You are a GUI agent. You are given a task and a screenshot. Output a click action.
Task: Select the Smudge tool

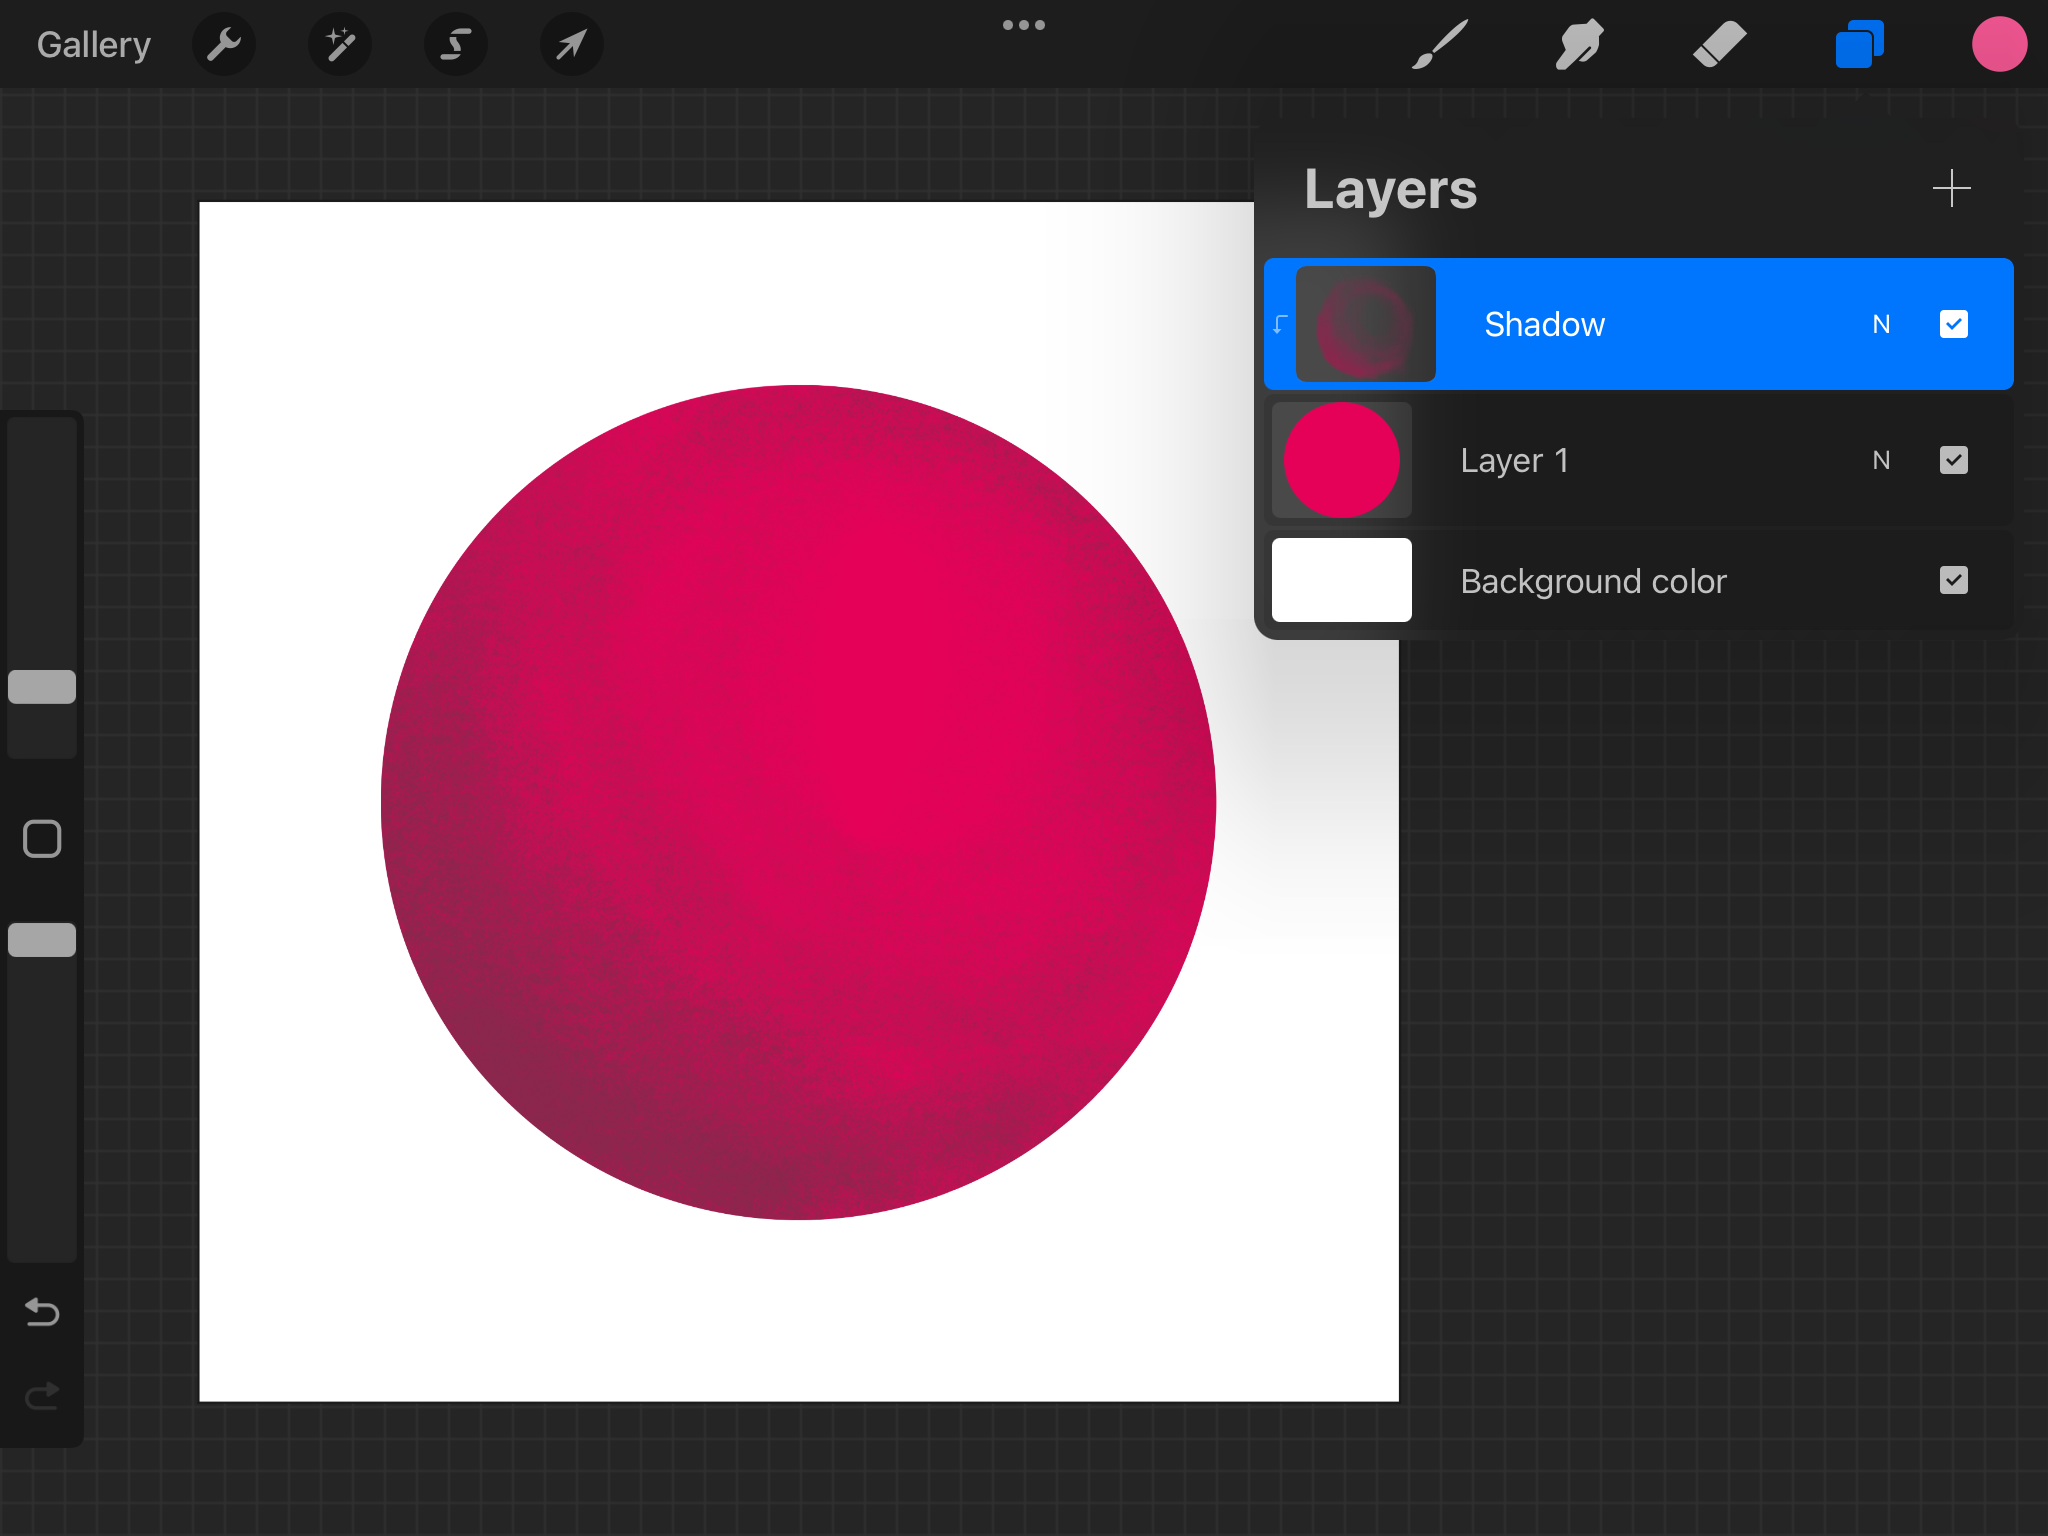1579,44
